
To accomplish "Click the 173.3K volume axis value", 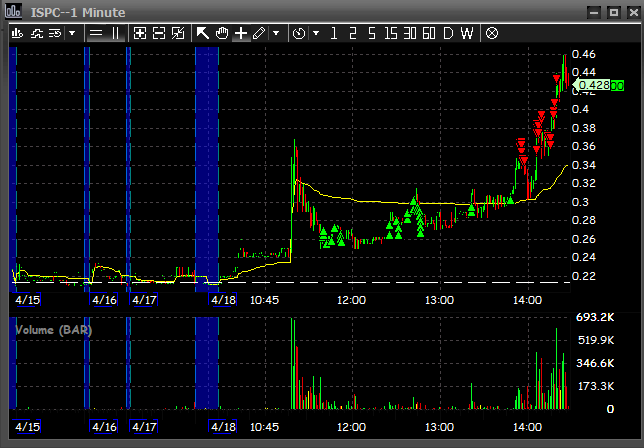I will click(596, 386).
